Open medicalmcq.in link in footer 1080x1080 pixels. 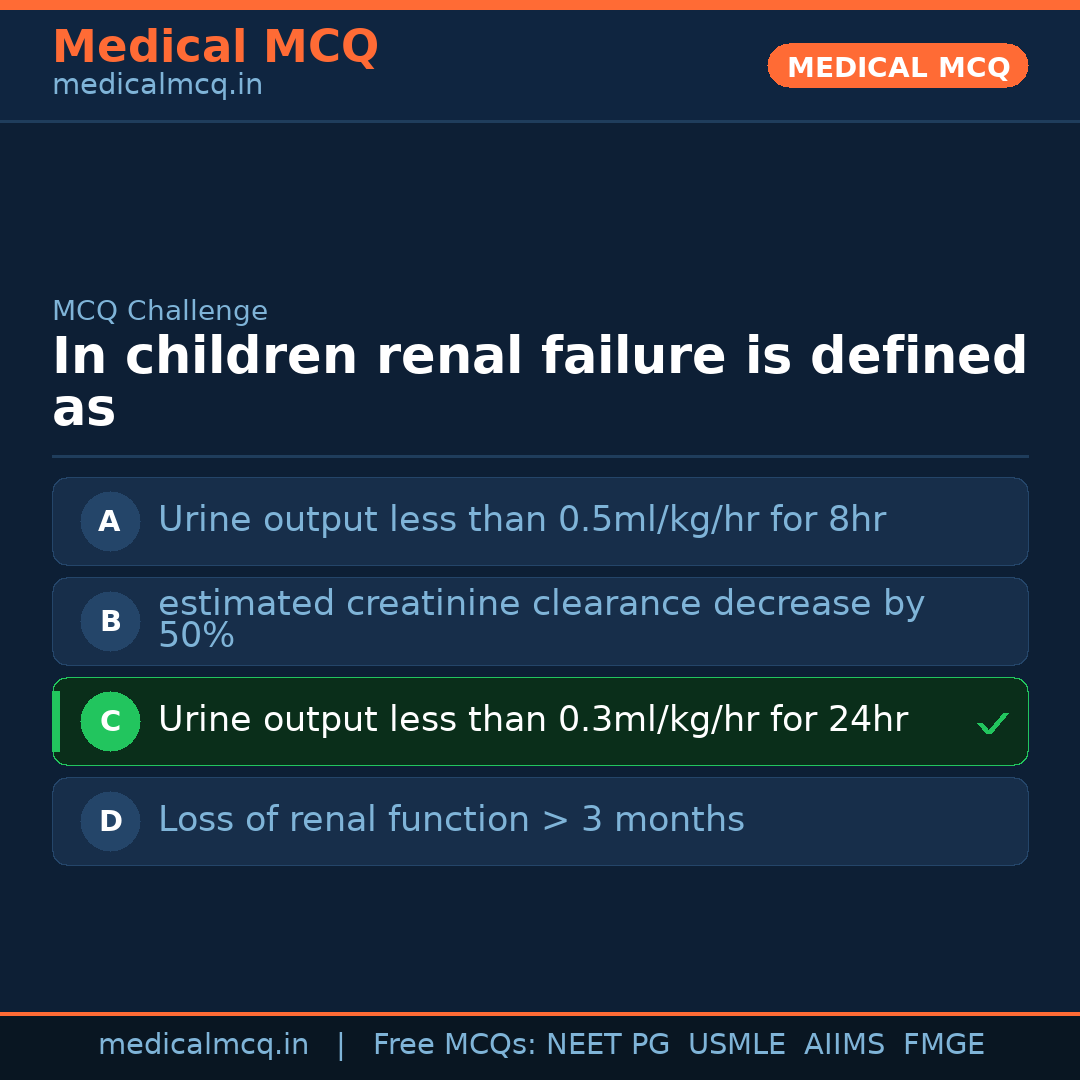(x=203, y=1045)
